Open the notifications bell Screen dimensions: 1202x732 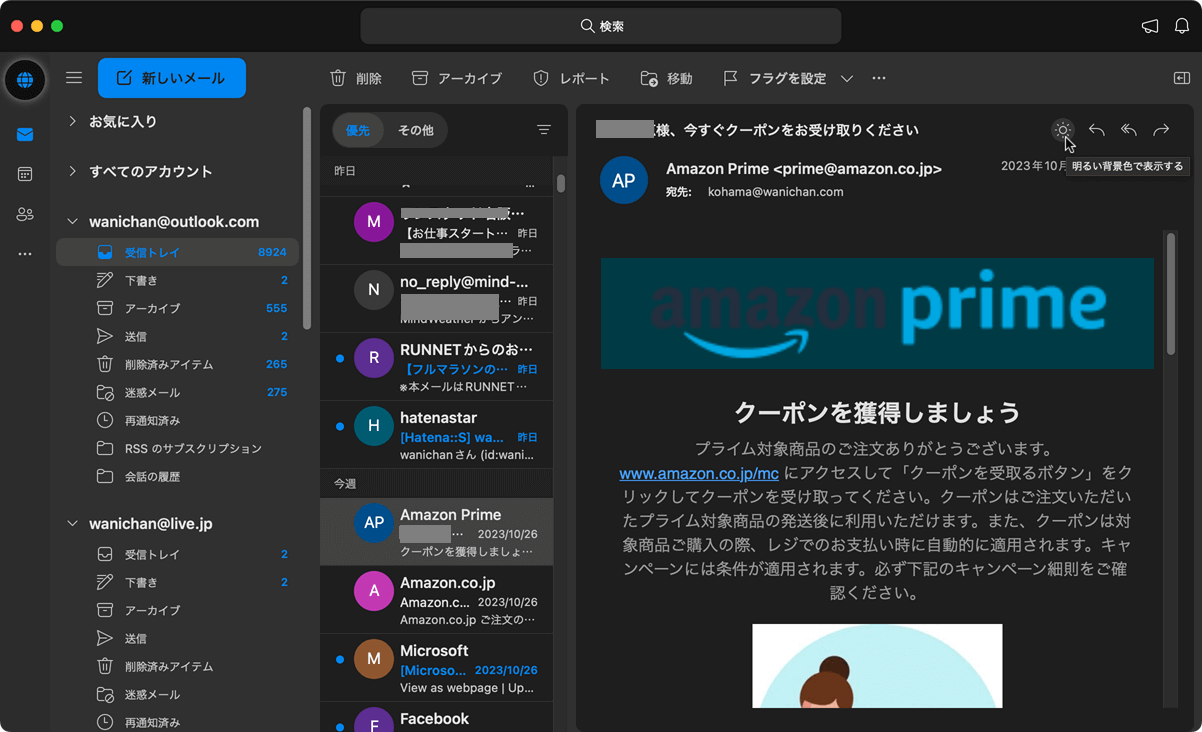1182,26
